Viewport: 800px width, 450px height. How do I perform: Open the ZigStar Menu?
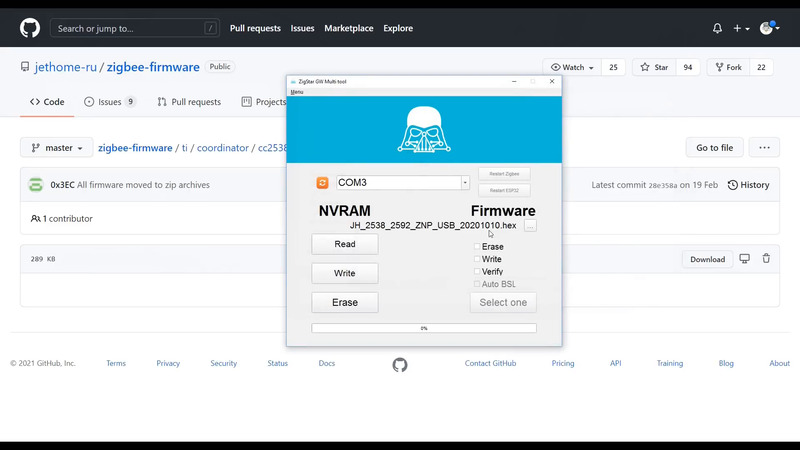tap(297, 92)
